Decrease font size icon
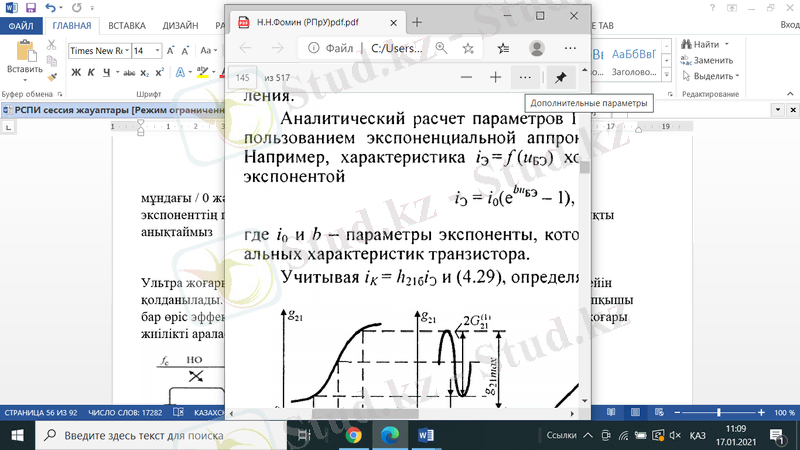Screen dimensions: 800x450 point(185,51)
